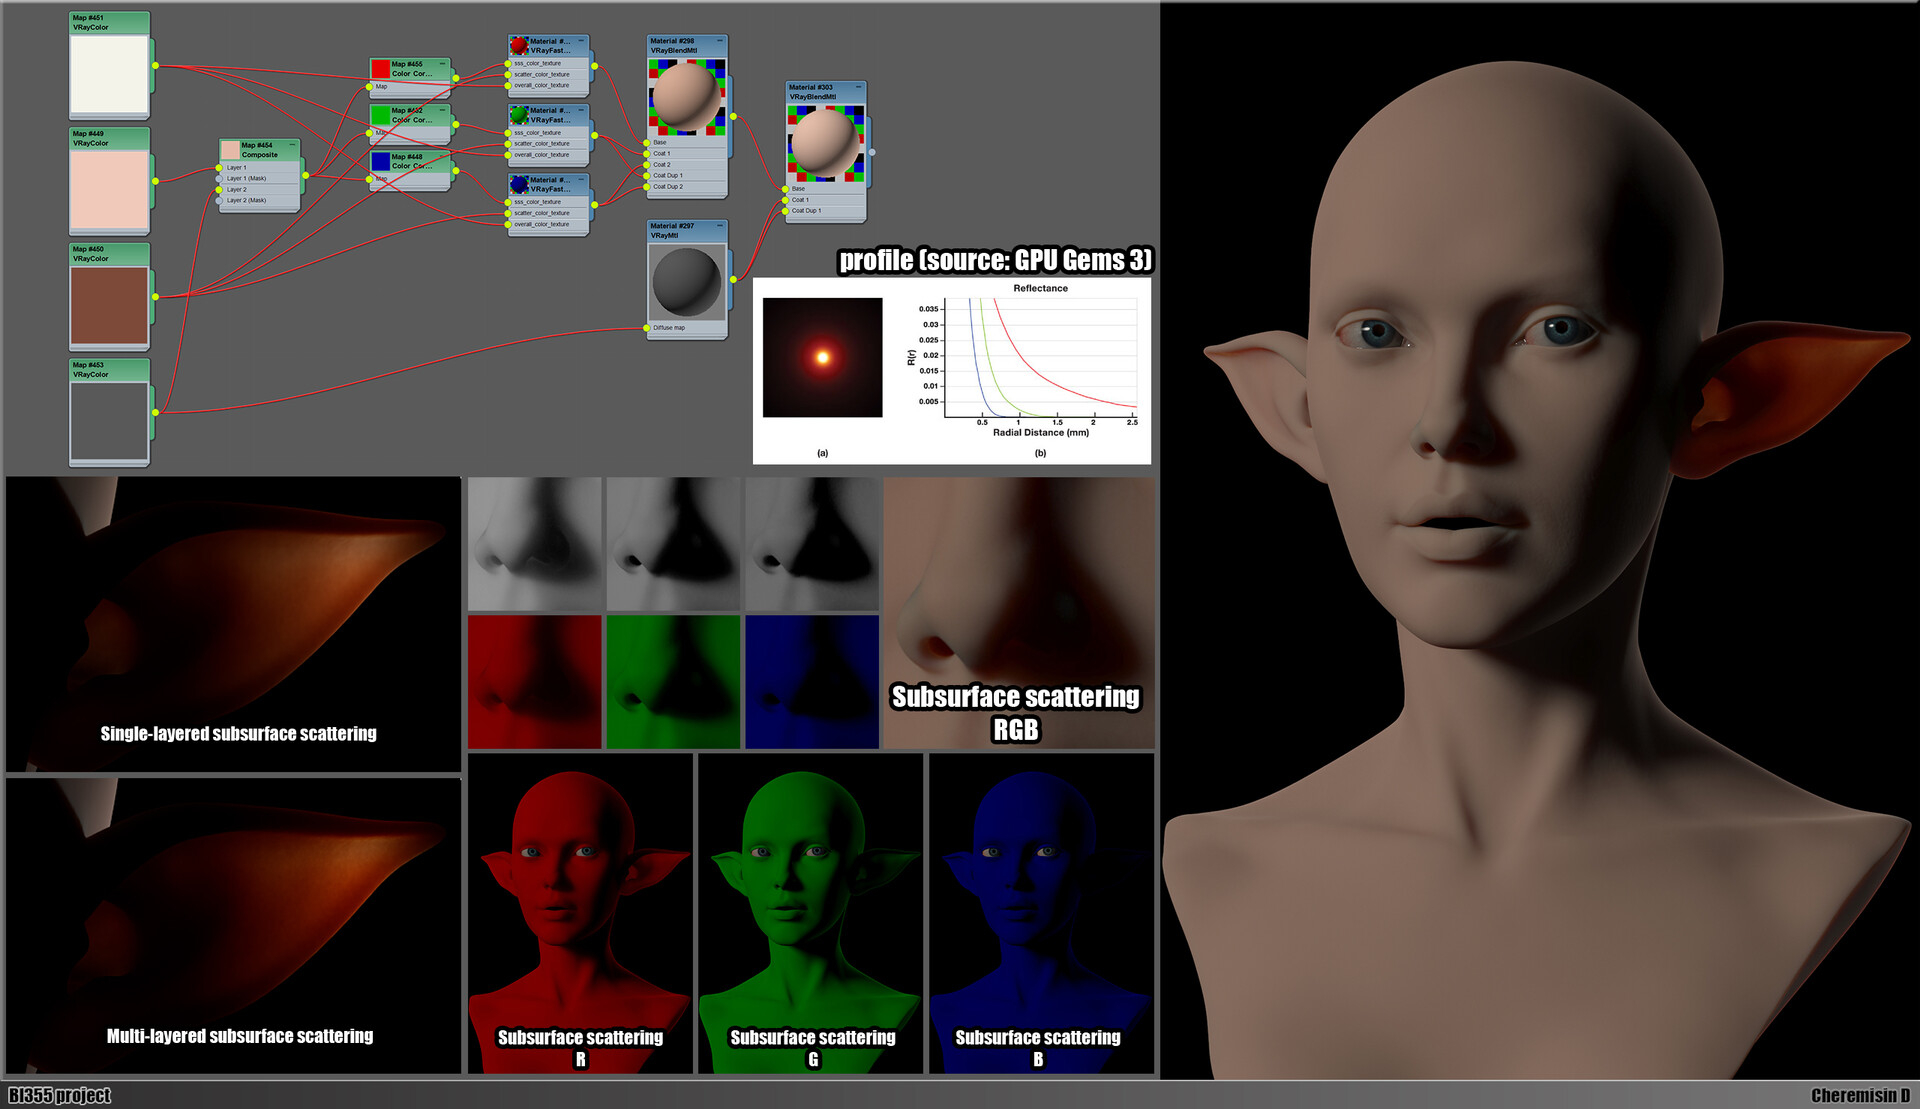Collapse the Map #454 Composite node

click(x=292, y=145)
